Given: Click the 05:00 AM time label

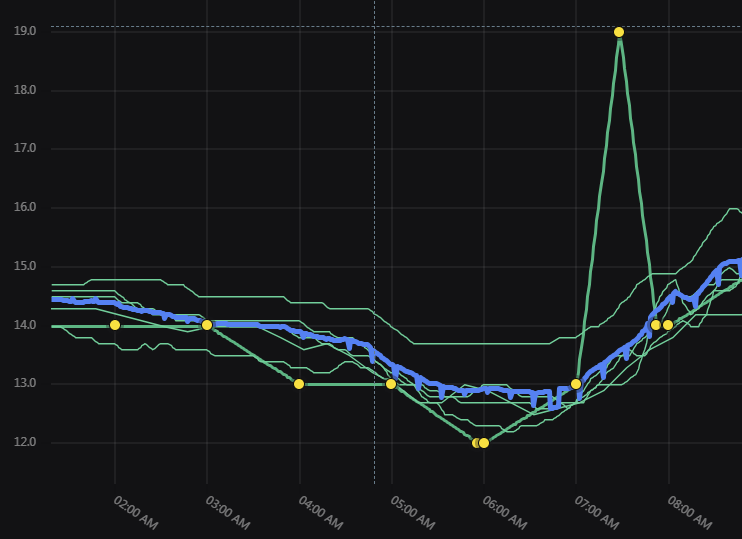Looking at the screenshot, I should (412, 513).
